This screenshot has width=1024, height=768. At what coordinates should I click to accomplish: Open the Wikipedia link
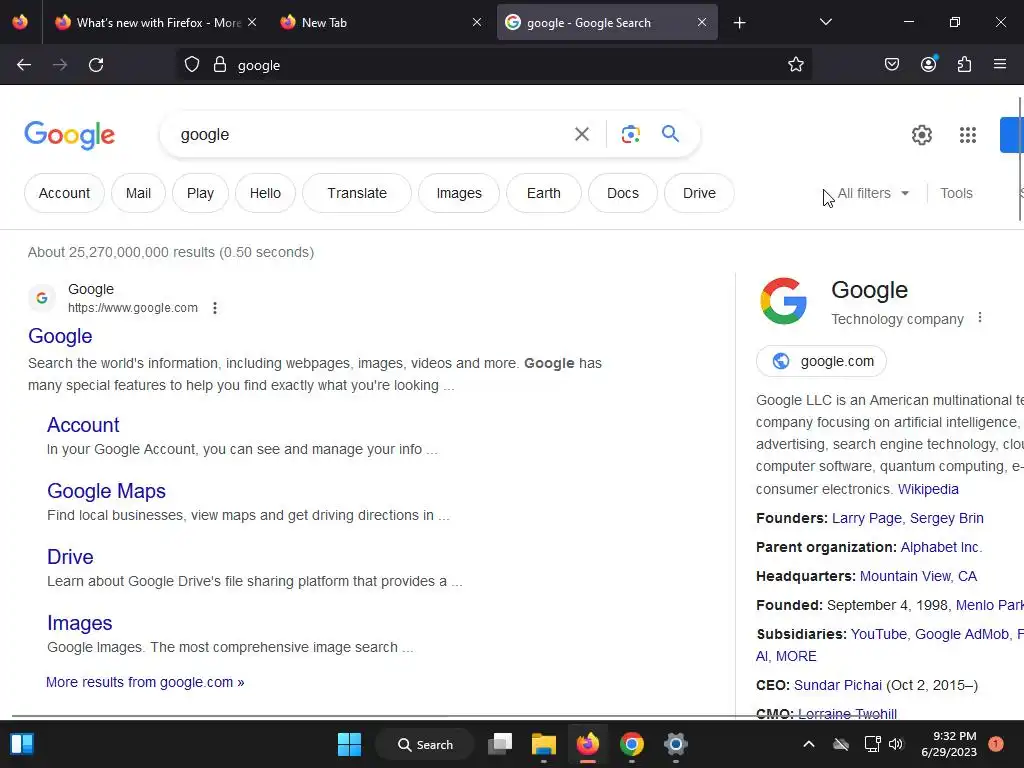tap(928, 489)
